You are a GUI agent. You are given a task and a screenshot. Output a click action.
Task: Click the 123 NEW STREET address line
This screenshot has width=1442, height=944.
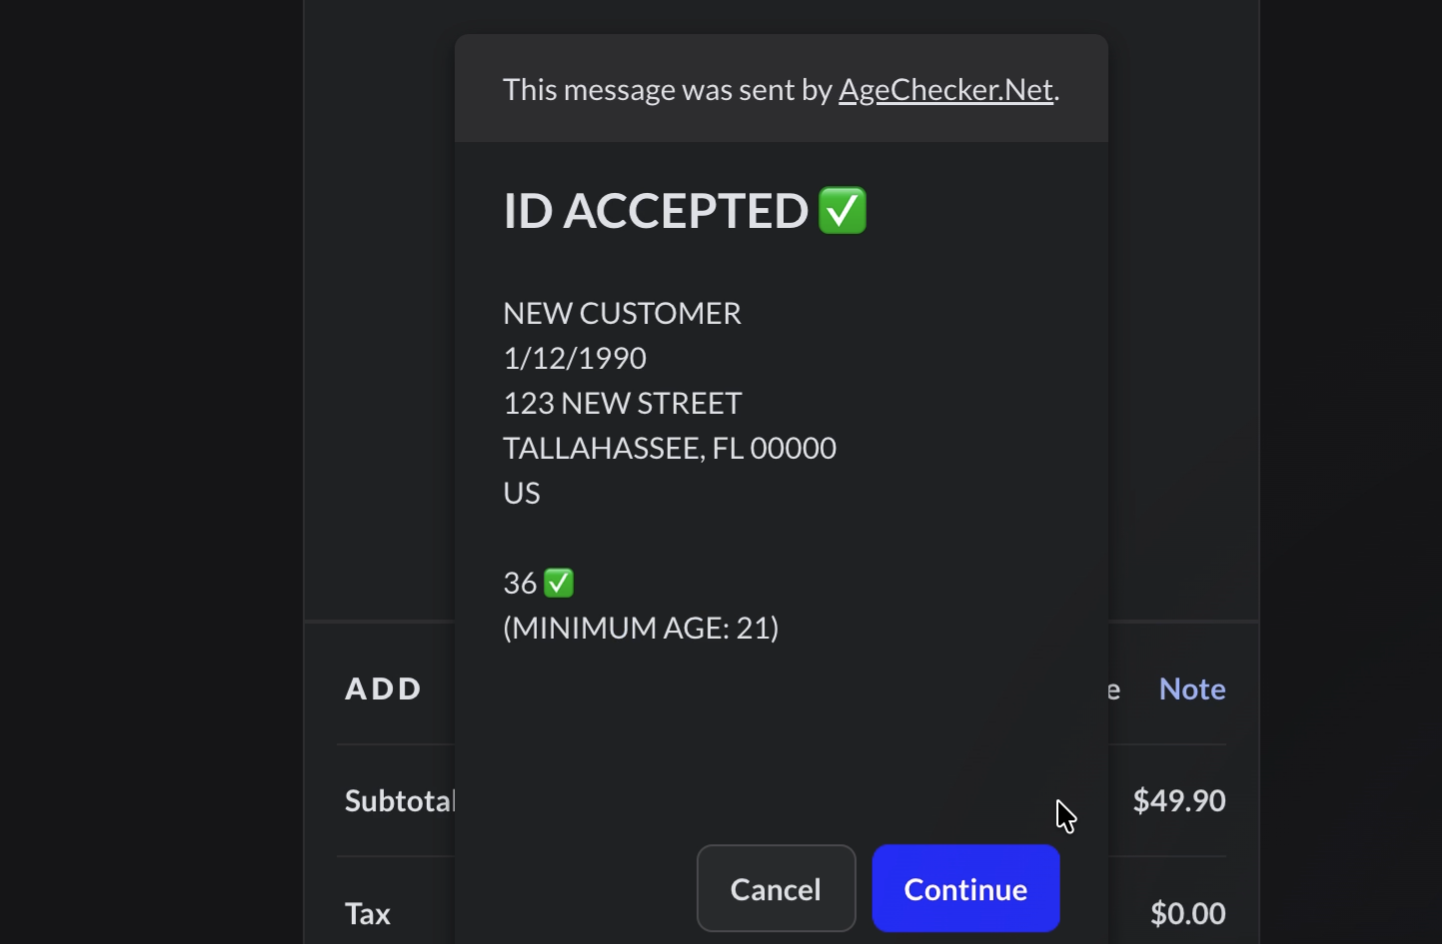click(622, 403)
